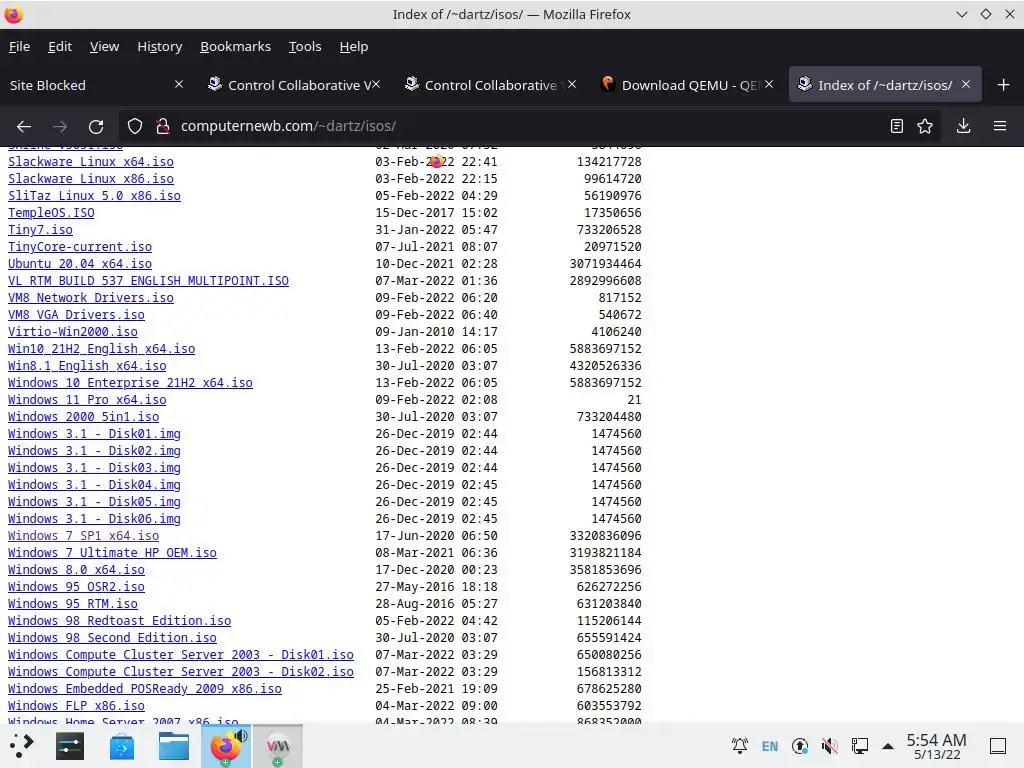
Task: Open the EN keyboard layout indicator
Action: pos(770,746)
